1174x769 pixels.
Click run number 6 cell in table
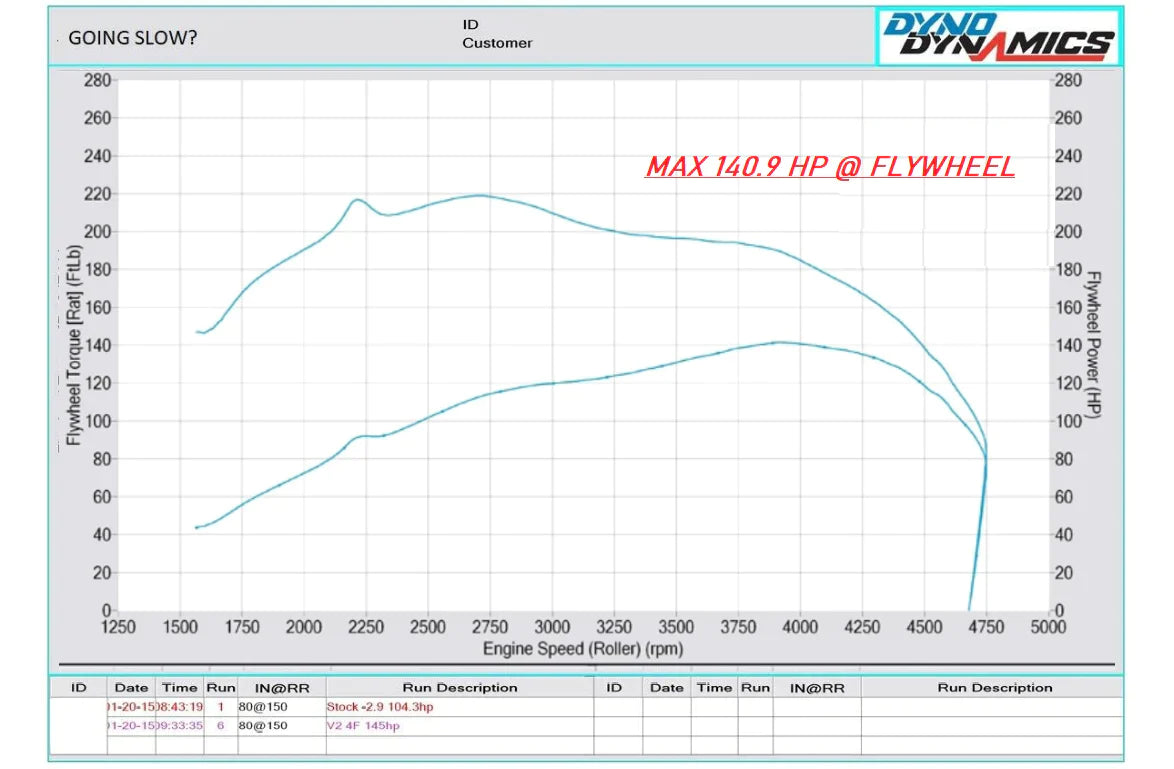221,725
